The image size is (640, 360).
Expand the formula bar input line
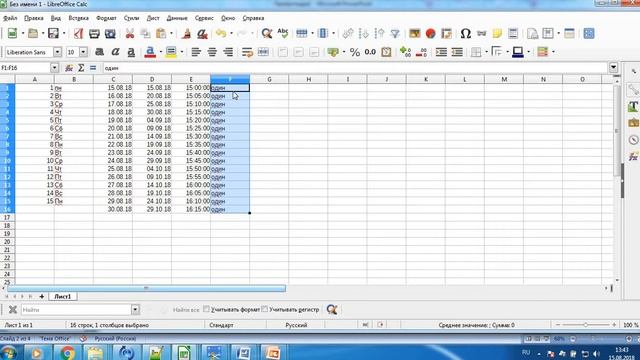613,68
